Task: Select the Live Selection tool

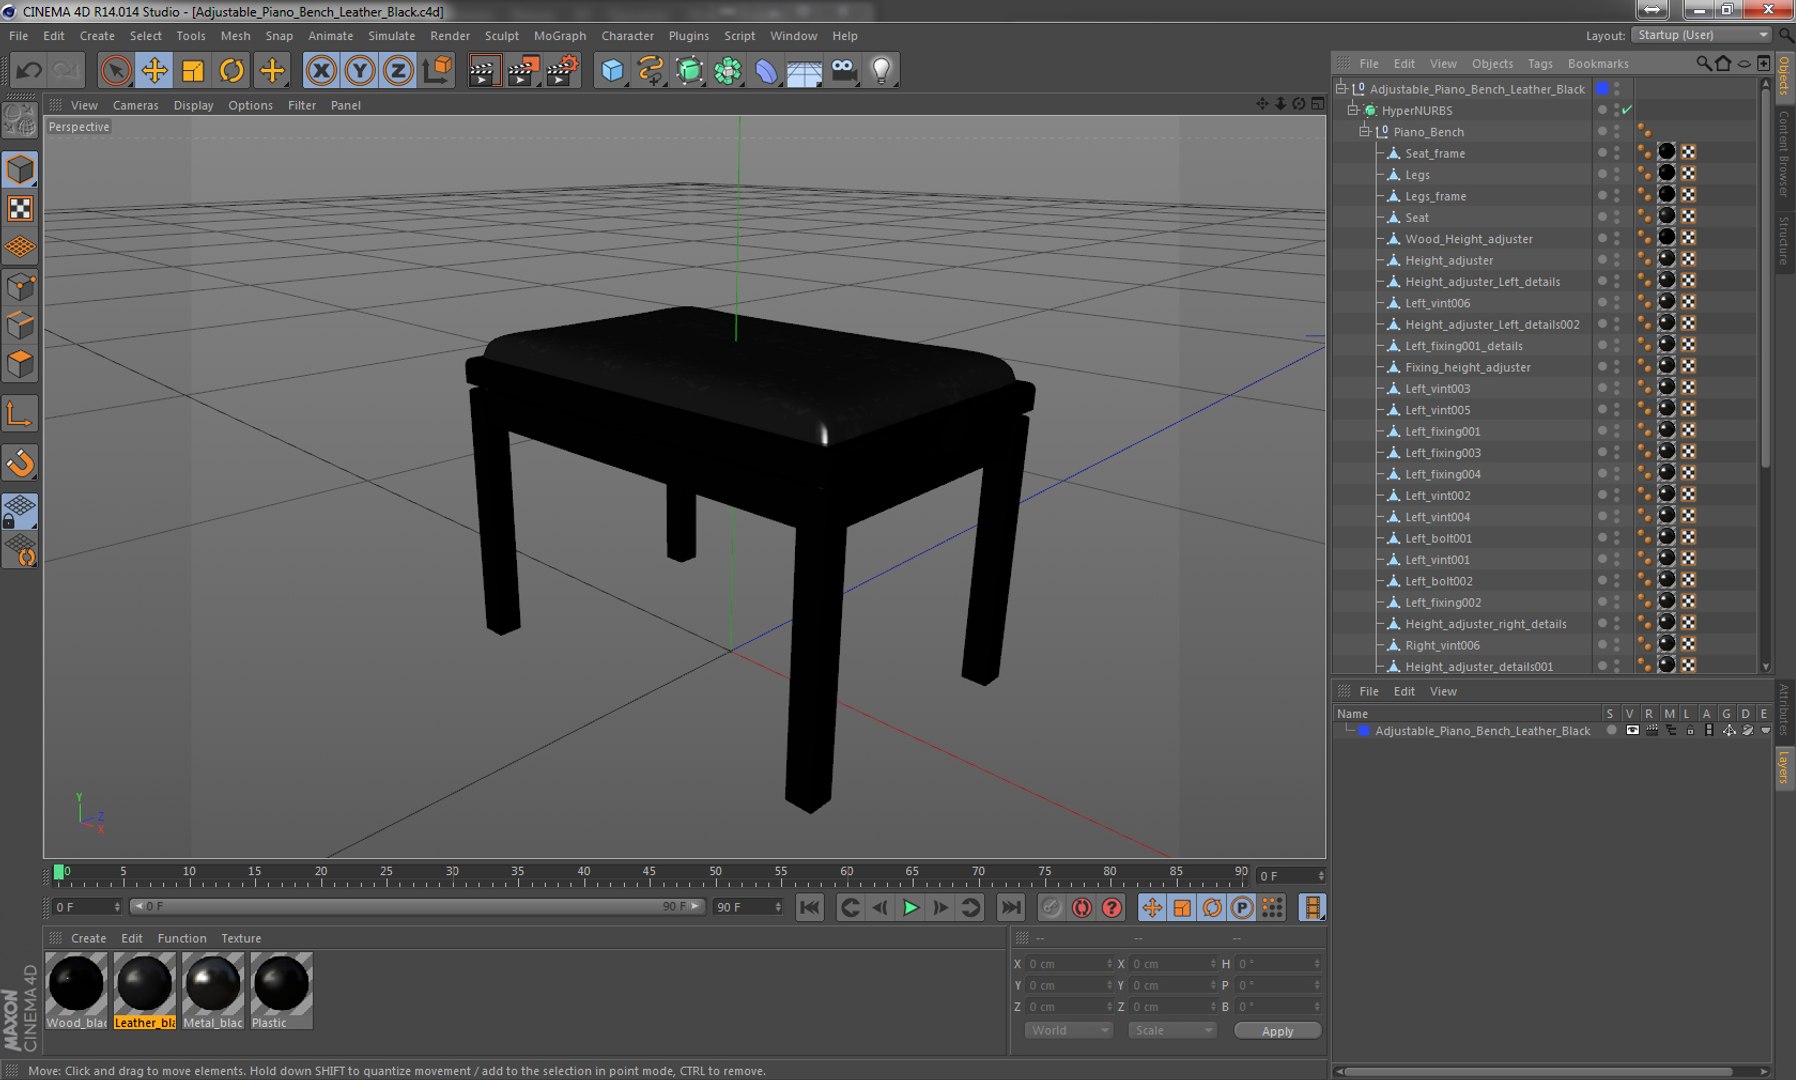Action: 115,70
